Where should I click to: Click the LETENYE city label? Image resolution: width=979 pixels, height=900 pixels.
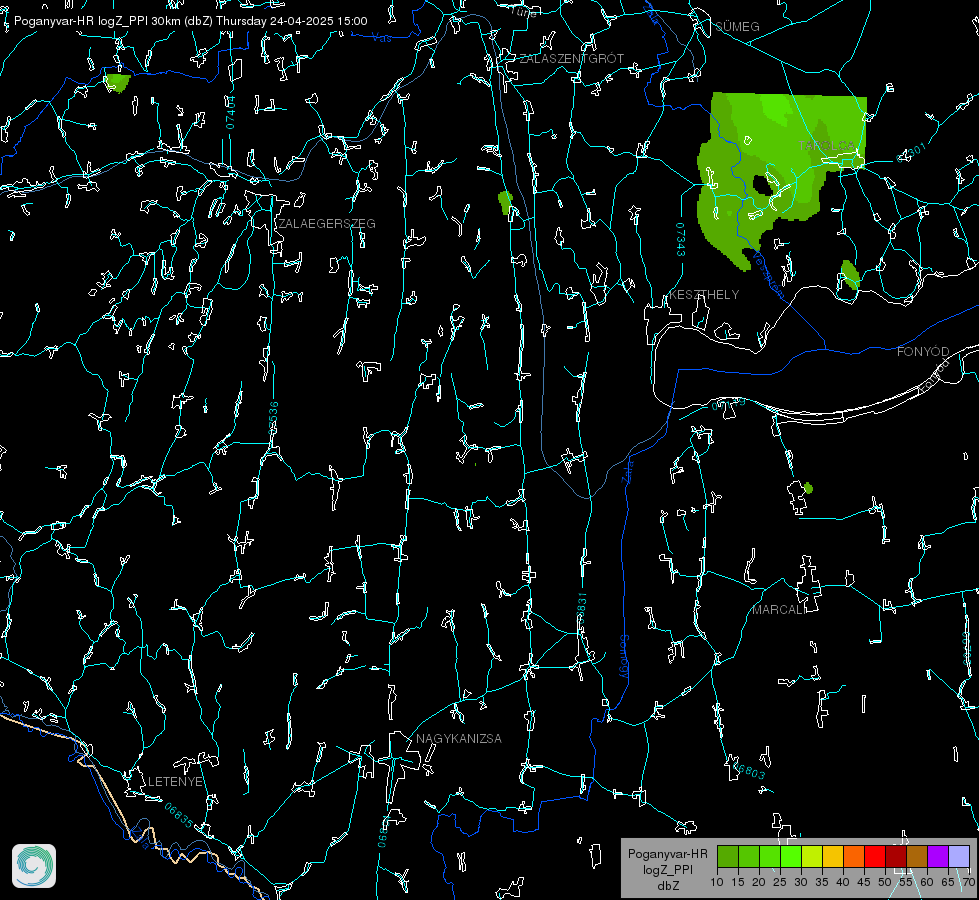[175, 782]
